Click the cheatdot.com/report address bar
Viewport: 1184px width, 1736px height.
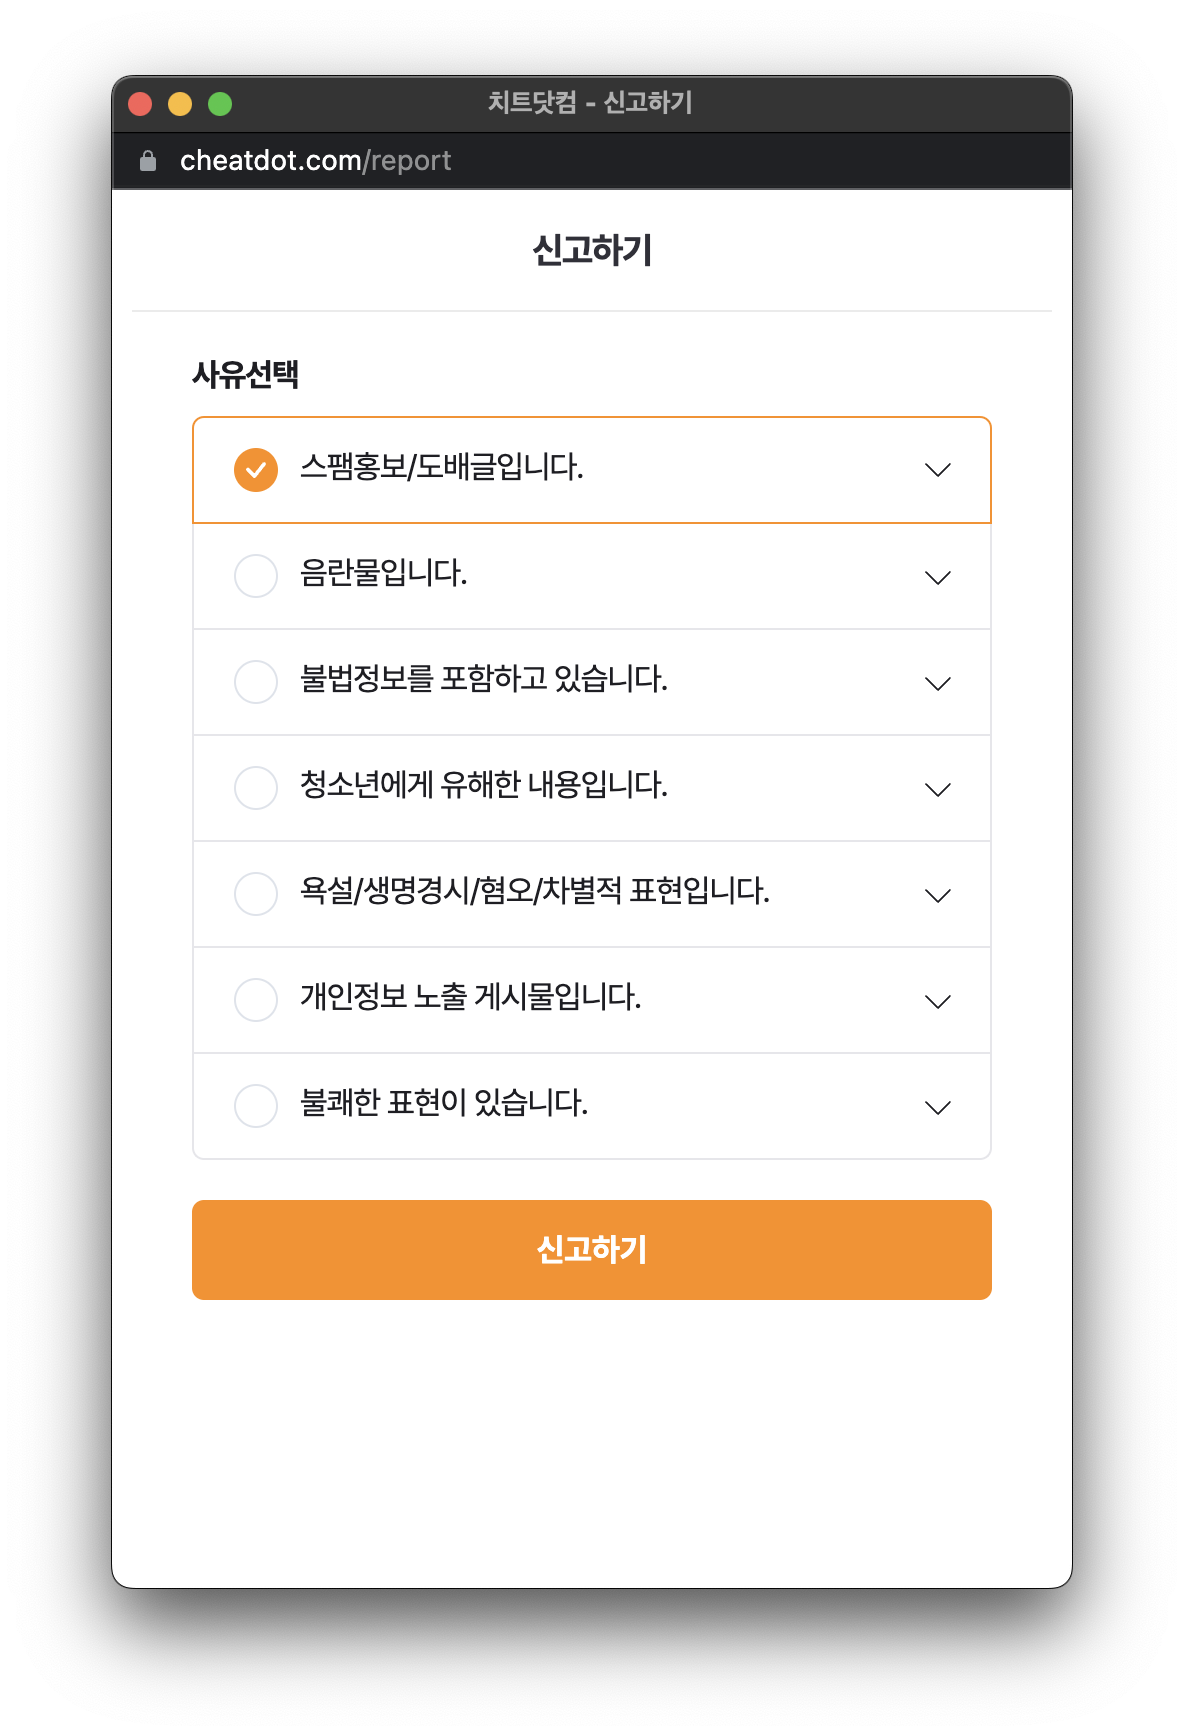click(316, 161)
